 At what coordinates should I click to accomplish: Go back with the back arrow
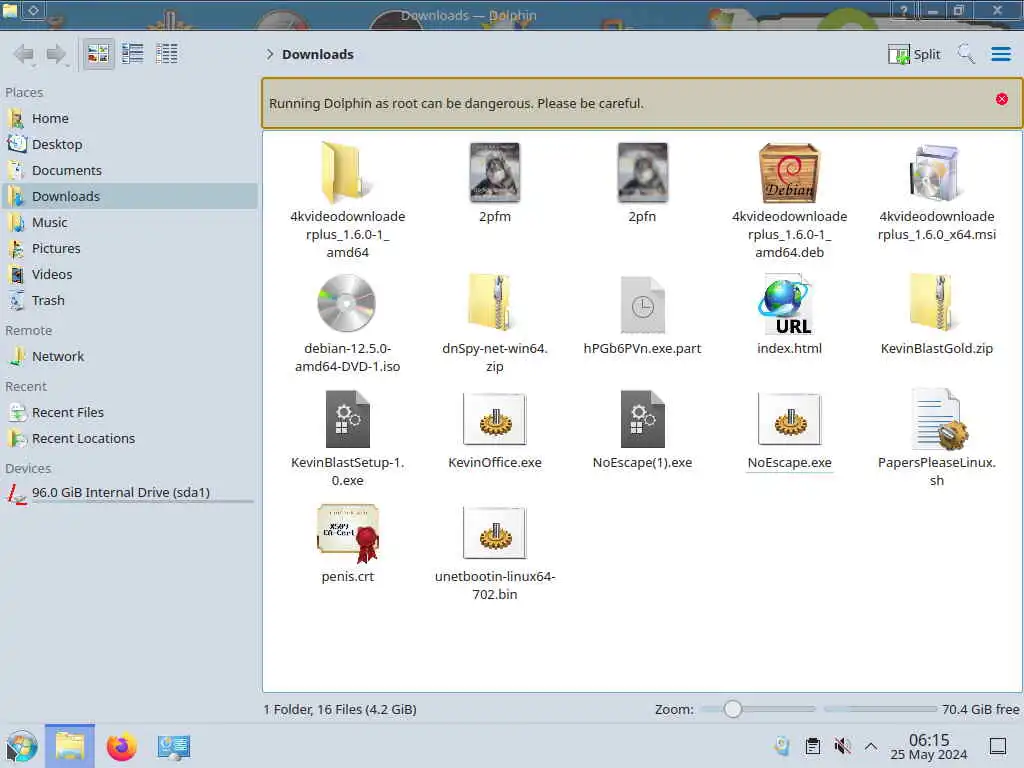pos(24,54)
